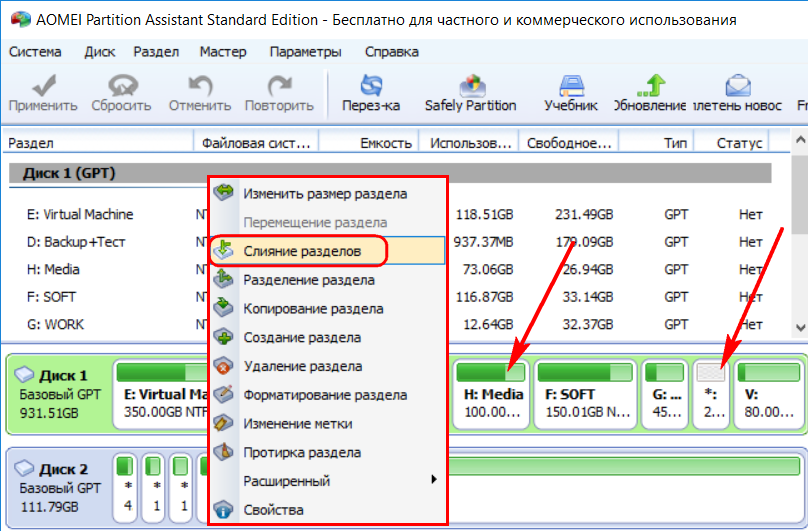
Task: Open Свойства from the context menu
Action: click(x=273, y=510)
